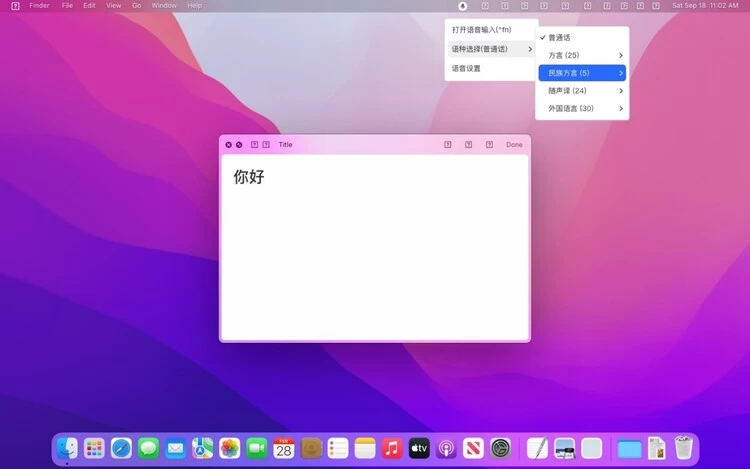Screen dimensions: 750x469
Task: Open Podcasts app from dock
Action: click(446, 448)
